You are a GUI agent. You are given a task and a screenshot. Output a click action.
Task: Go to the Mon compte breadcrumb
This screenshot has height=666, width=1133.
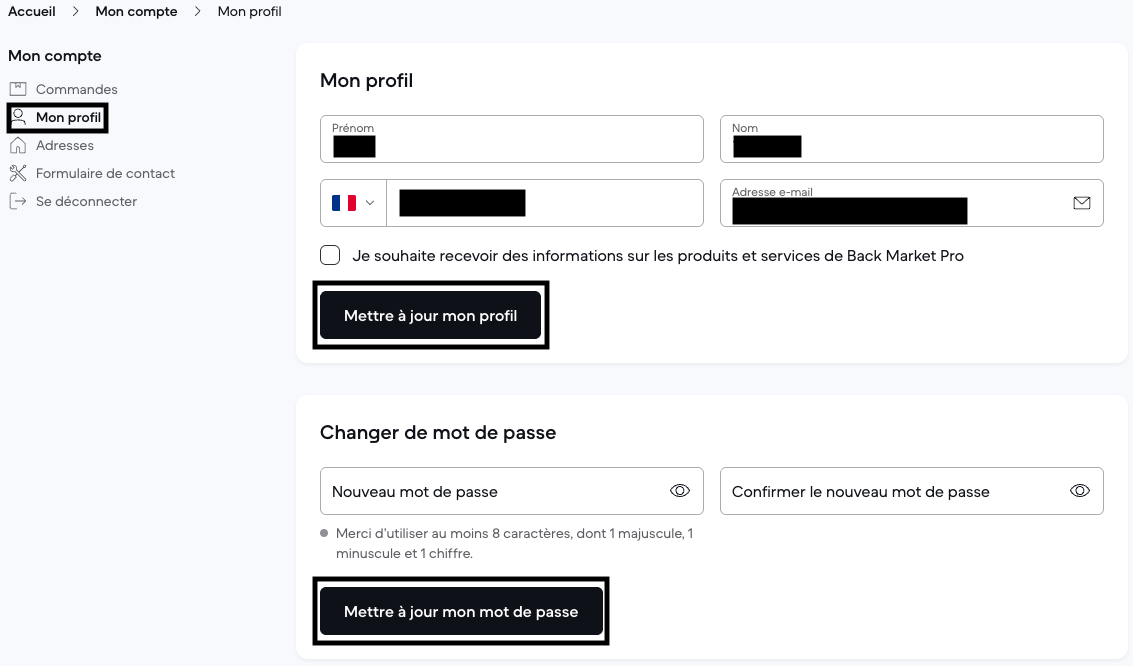point(136,12)
